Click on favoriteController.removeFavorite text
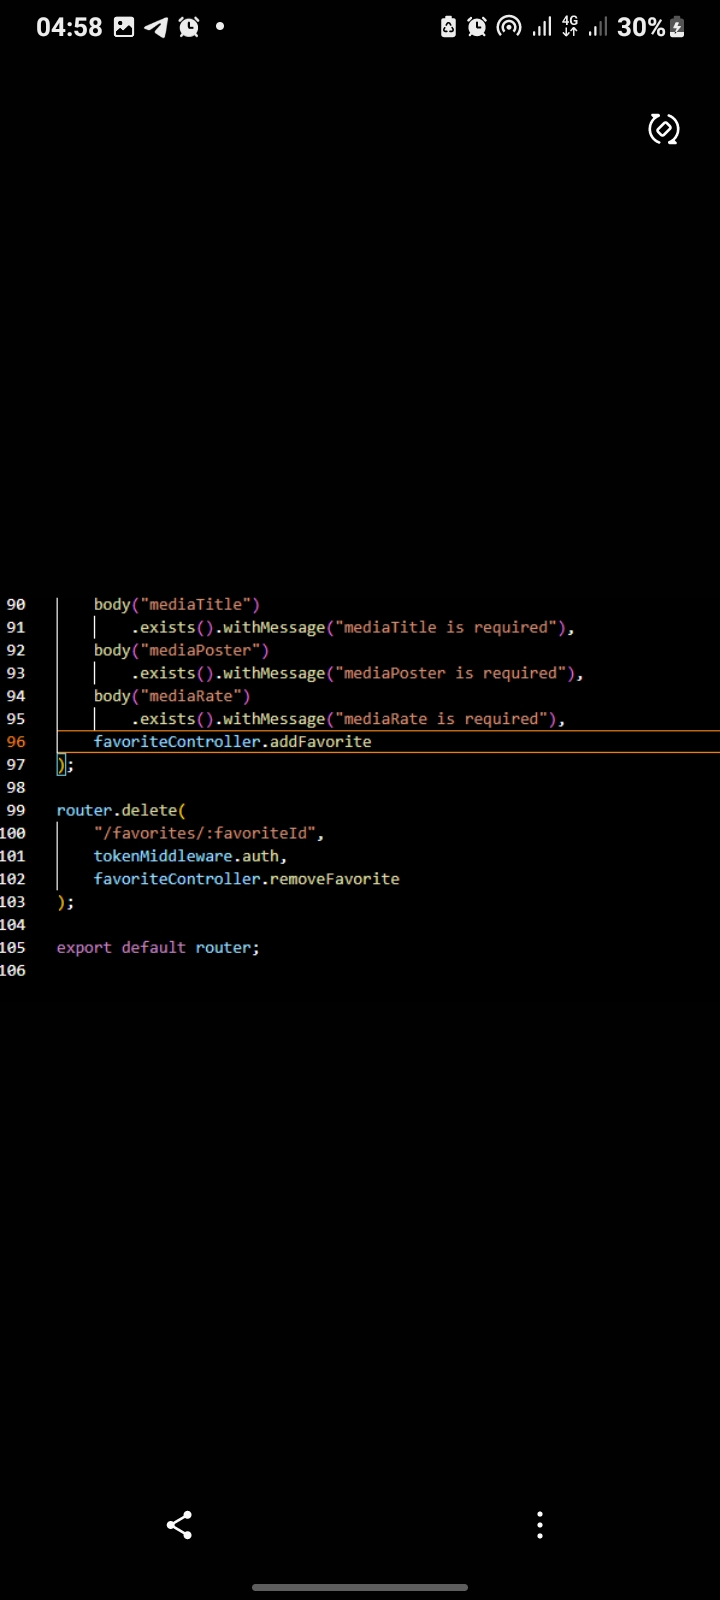This screenshot has height=1600, width=720. coord(246,879)
